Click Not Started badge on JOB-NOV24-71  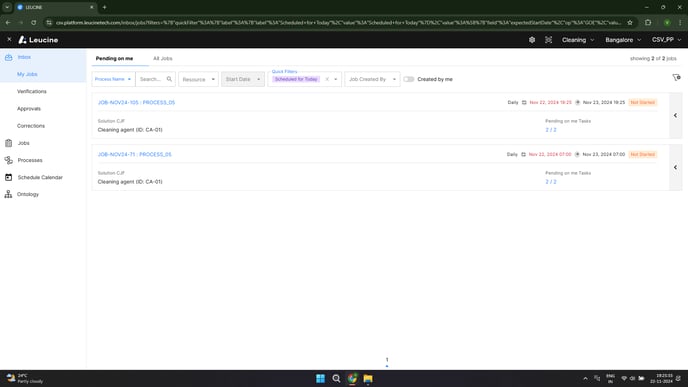pyautogui.click(x=642, y=154)
